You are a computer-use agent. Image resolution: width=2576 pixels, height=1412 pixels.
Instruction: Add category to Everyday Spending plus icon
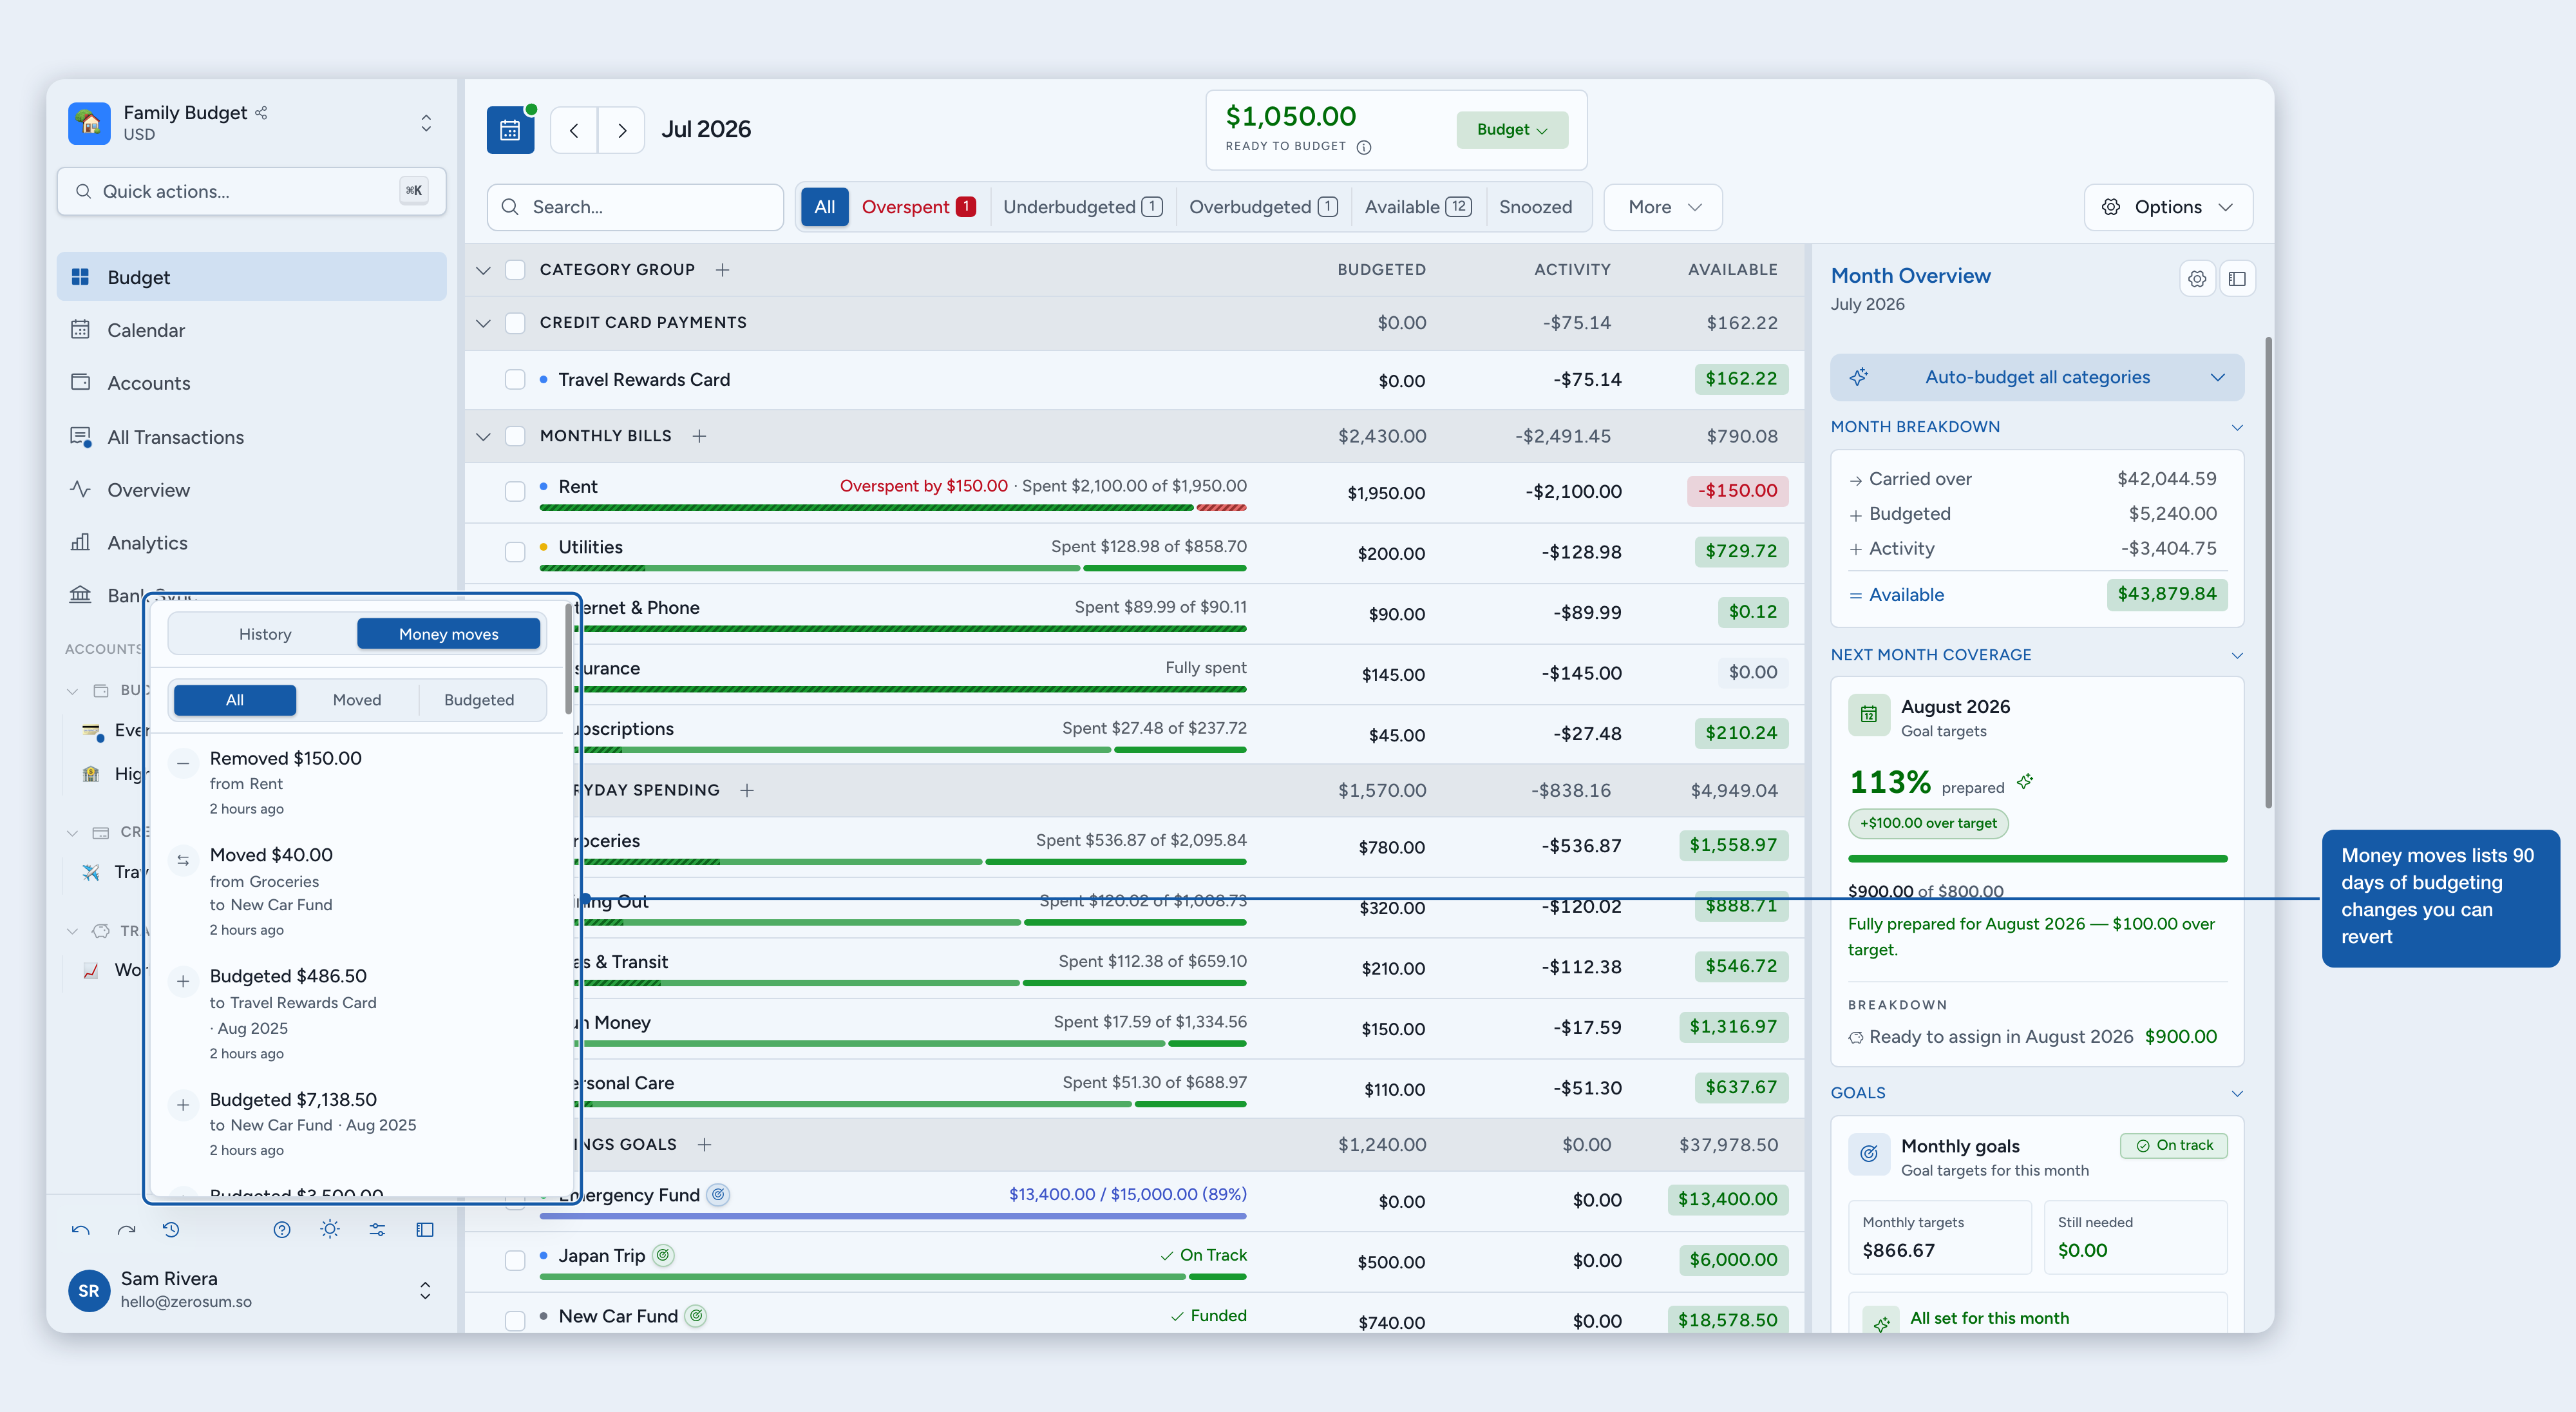click(x=747, y=790)
